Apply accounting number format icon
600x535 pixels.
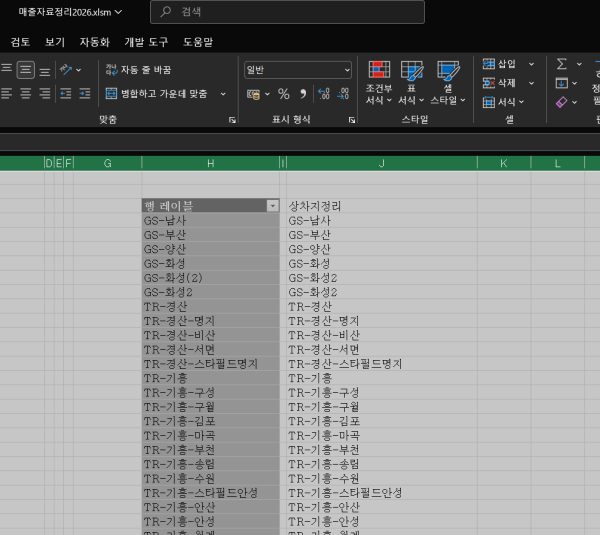[254, 94]
